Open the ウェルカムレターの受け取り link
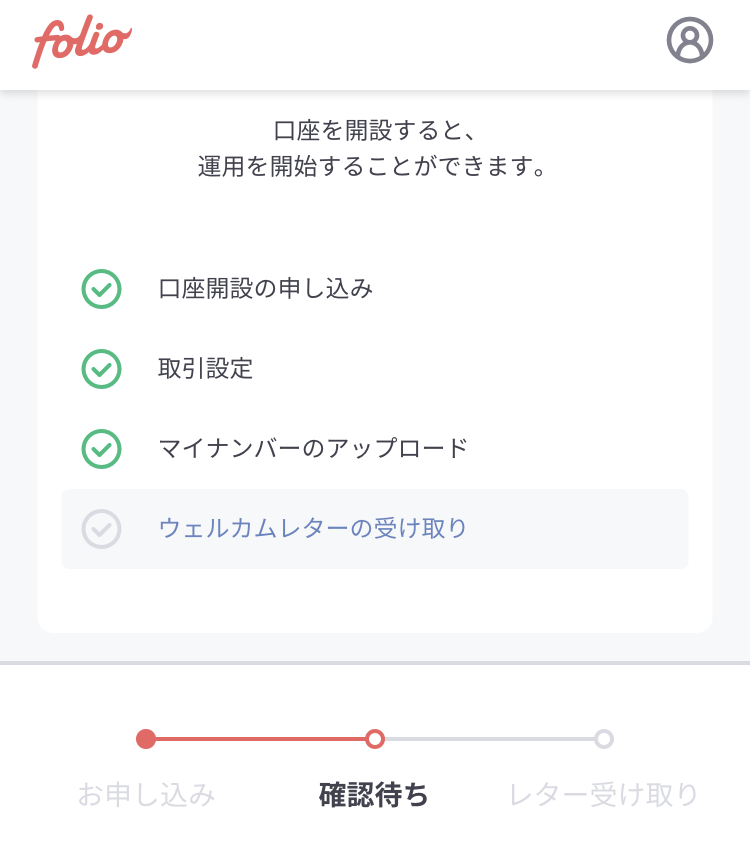 tap(312, 528)
